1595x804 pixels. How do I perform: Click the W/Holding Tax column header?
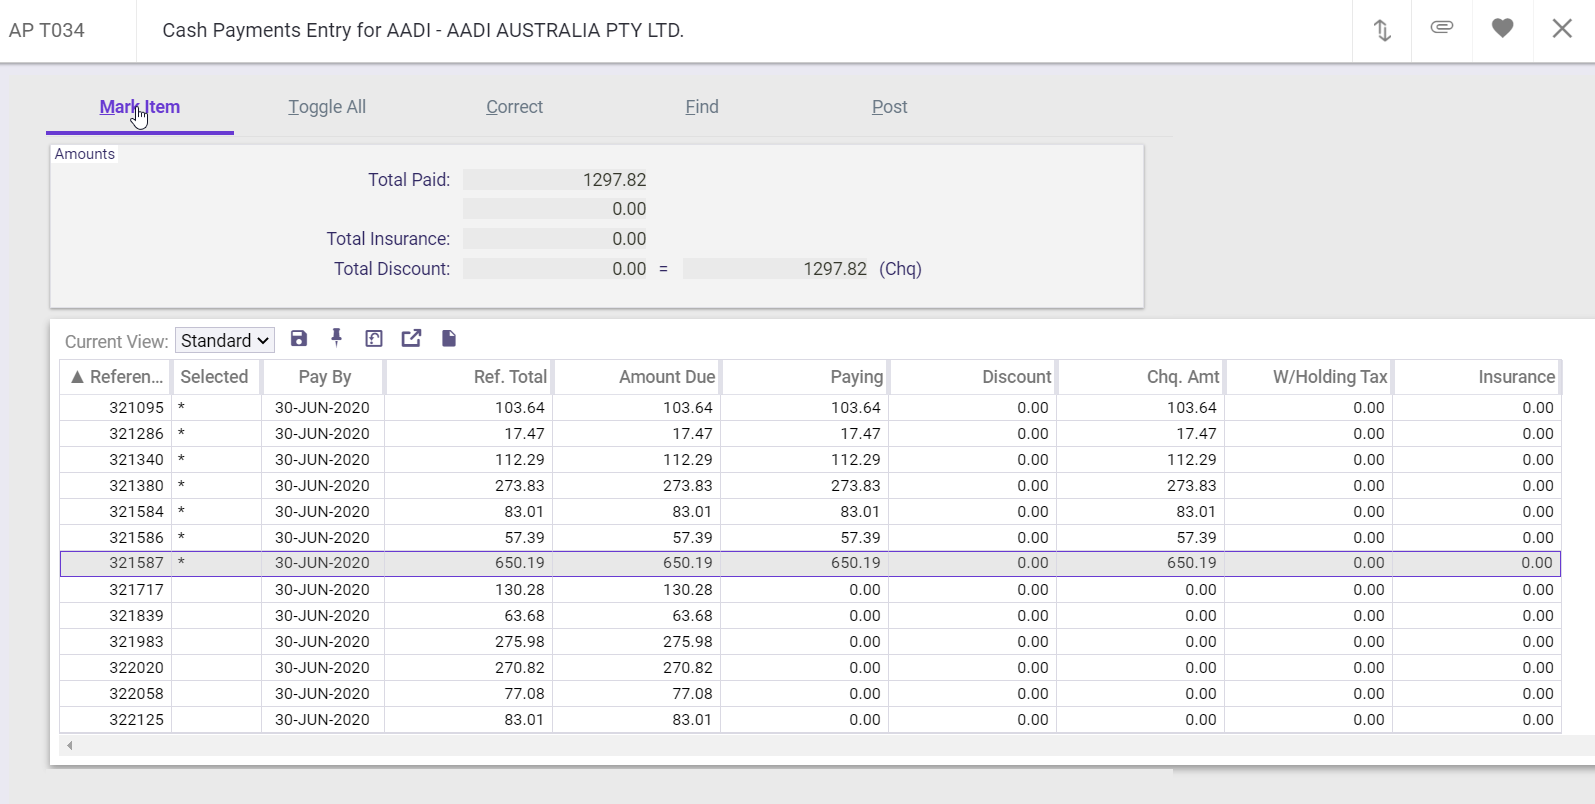point(1309,377)
